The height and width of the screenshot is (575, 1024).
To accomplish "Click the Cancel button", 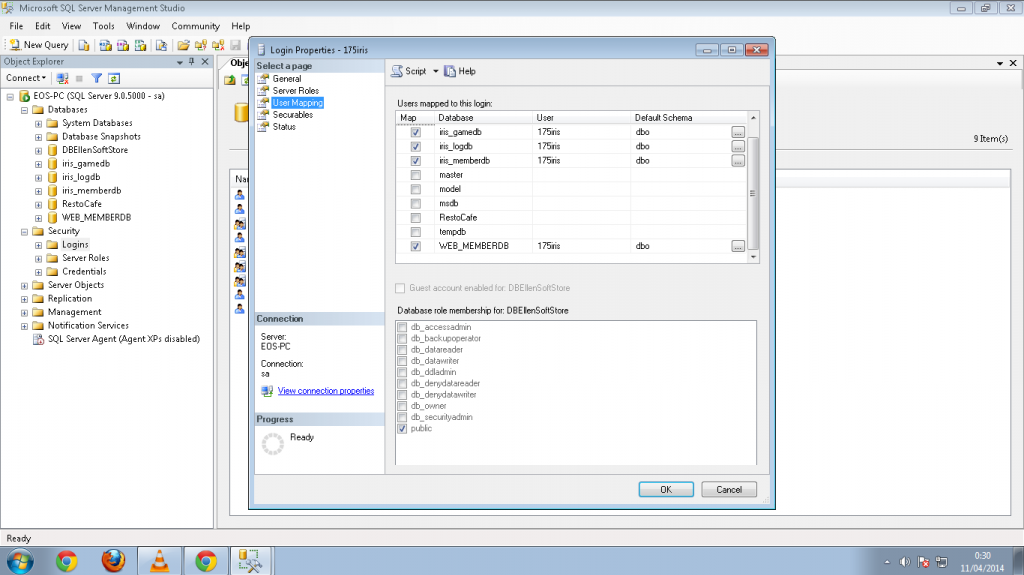I will pos(729,489).
